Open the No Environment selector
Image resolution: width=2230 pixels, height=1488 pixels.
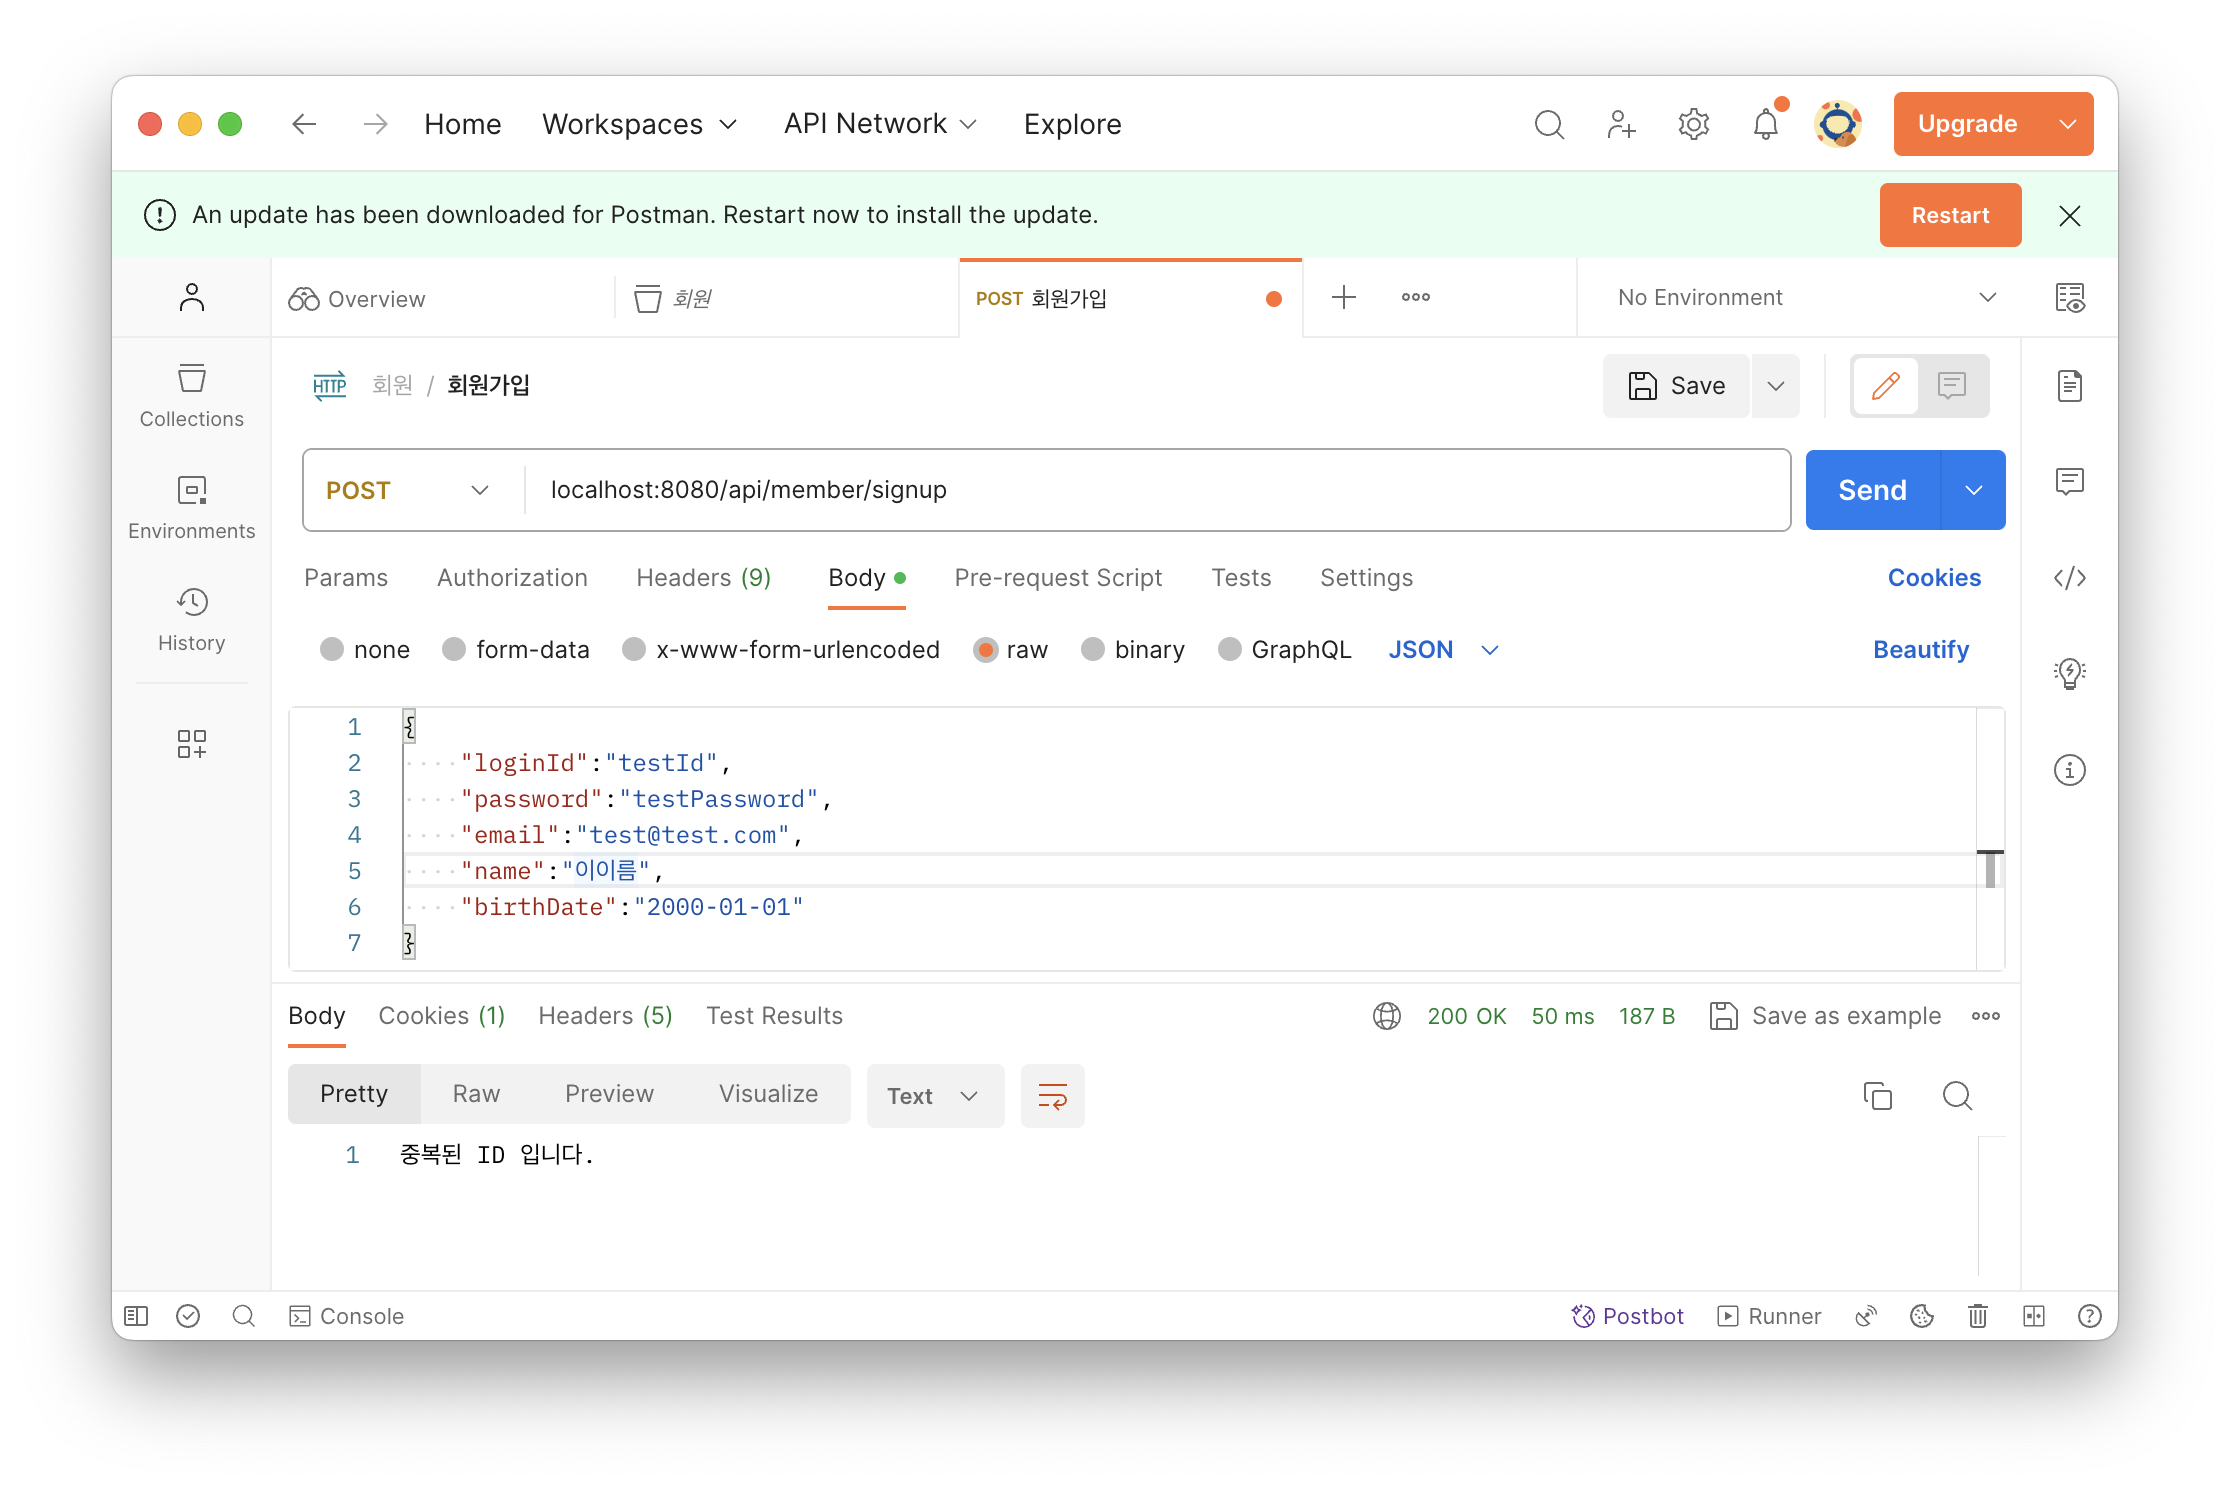tap(1805, 298)
